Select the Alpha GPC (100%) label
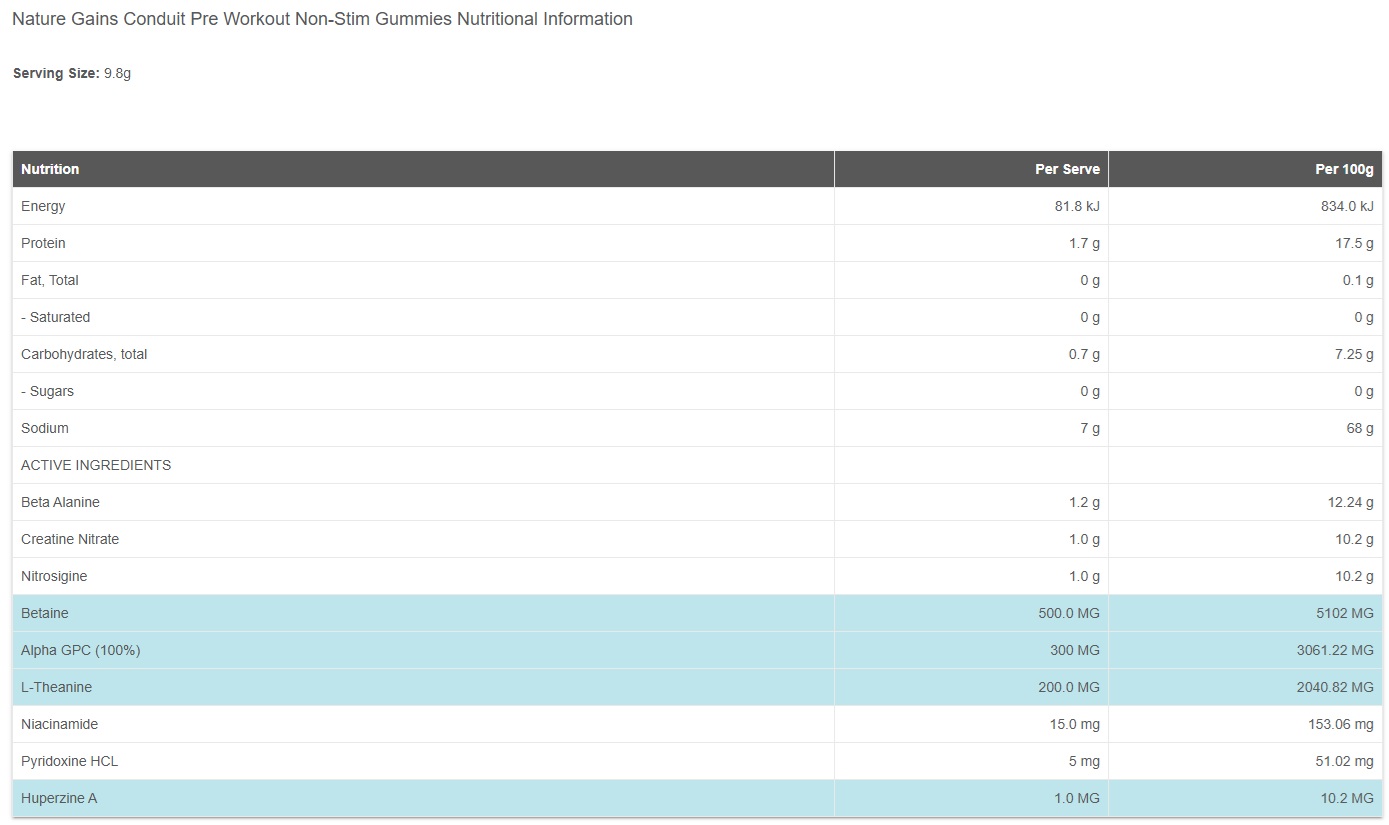The width and height of the screenshot is (1389, 825). point(81,650)
